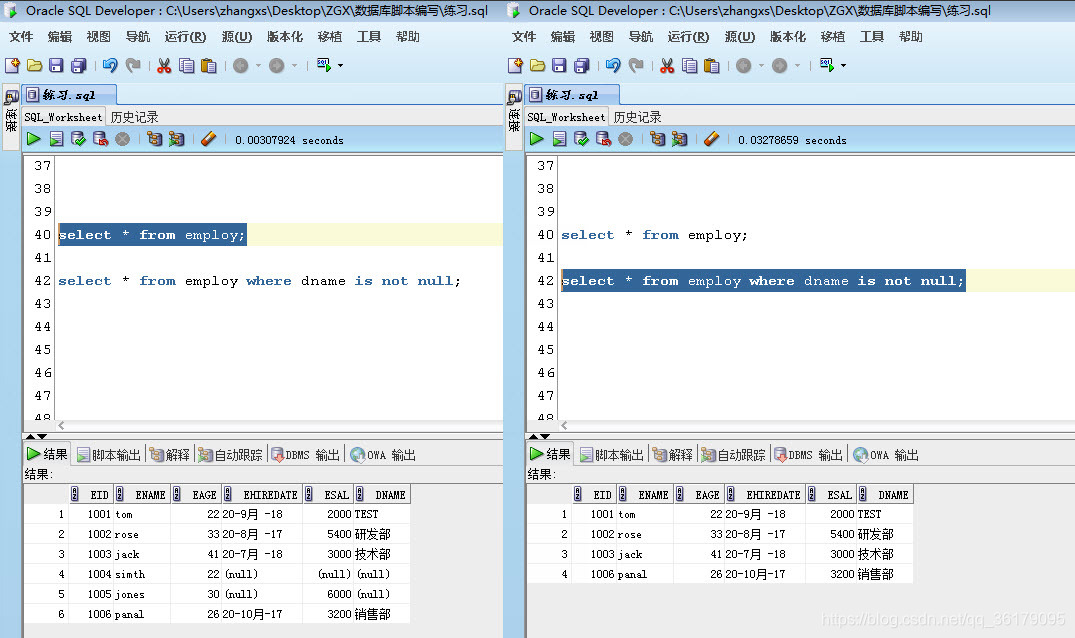Click Cut scissors icon in left window
The height and width of the screenshot is (638, 1075).
(164, 65)
